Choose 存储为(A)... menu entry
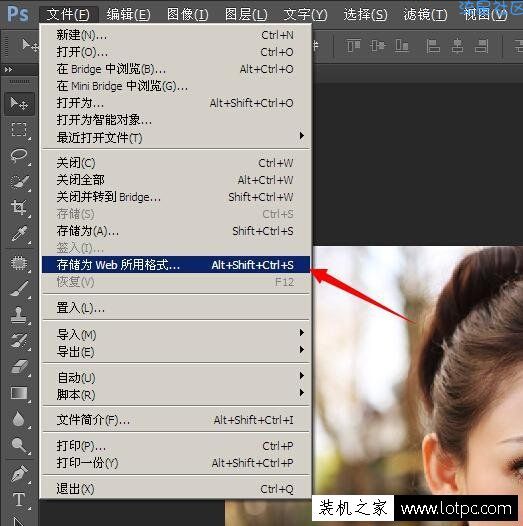 click(x=175, y=231)
